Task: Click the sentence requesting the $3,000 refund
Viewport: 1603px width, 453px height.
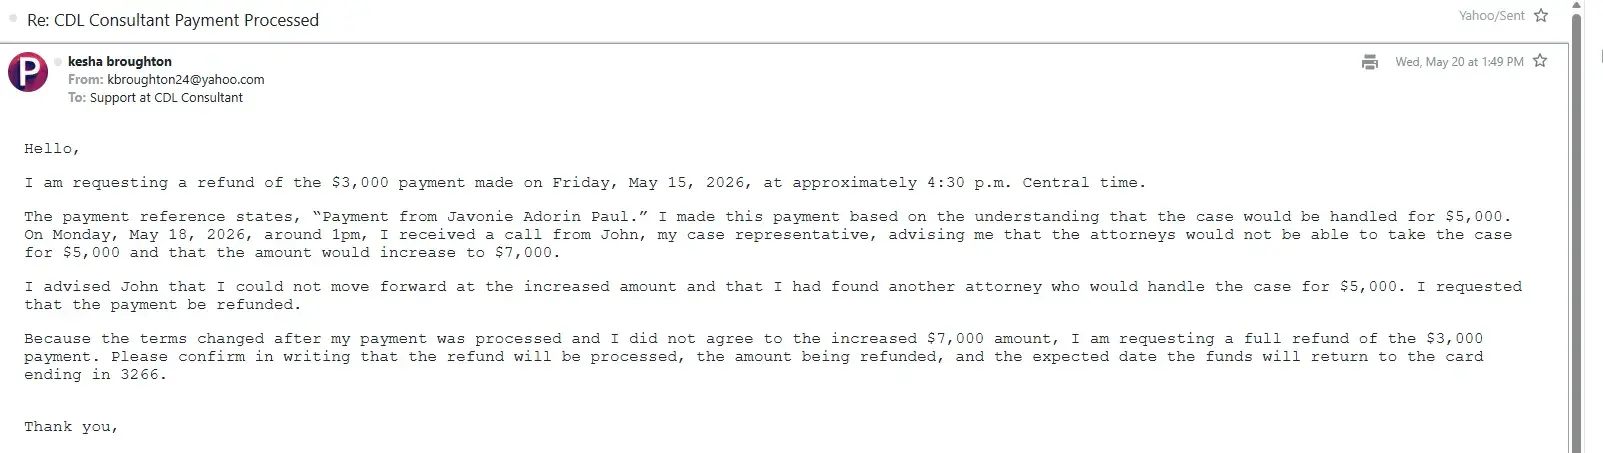Action: [585, 183]
